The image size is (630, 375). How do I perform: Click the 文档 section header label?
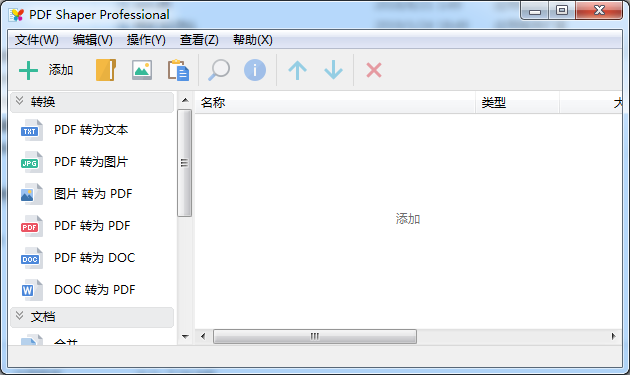pos(43,317)
